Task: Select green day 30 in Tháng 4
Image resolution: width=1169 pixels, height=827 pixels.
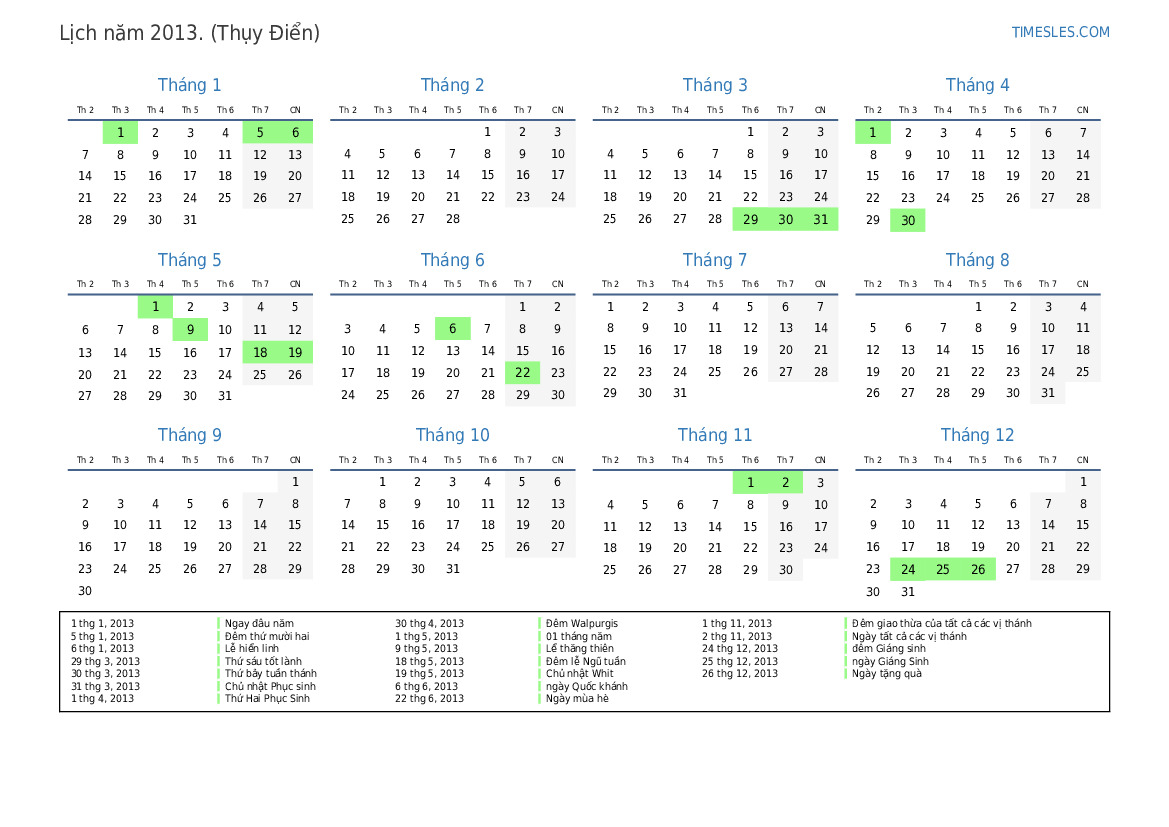Action: [x=908, y=220]
